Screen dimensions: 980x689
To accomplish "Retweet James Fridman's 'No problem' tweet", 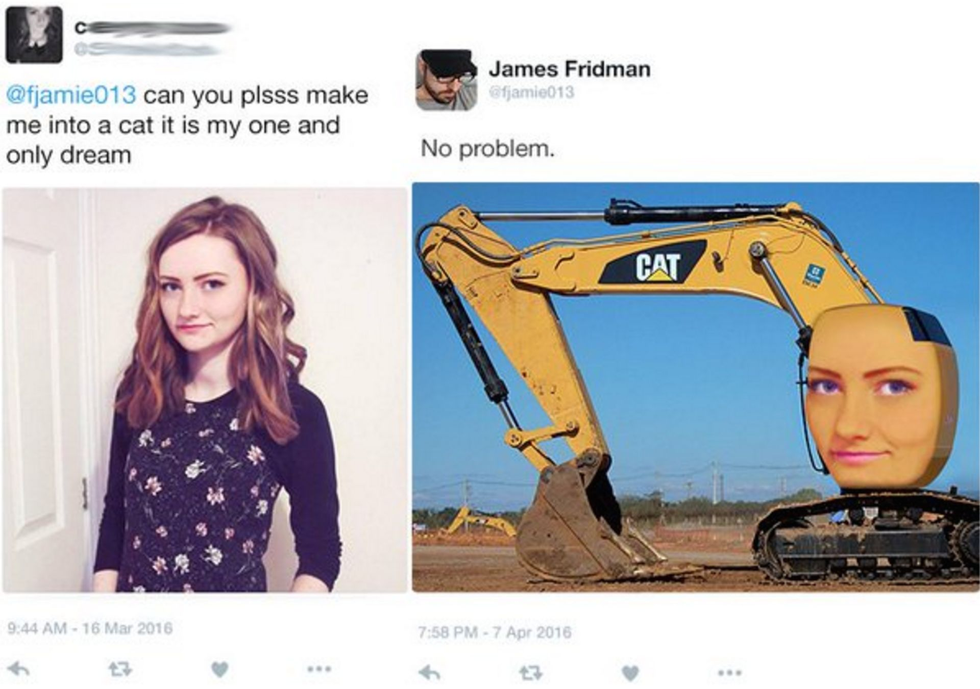I will coord(531,673).
